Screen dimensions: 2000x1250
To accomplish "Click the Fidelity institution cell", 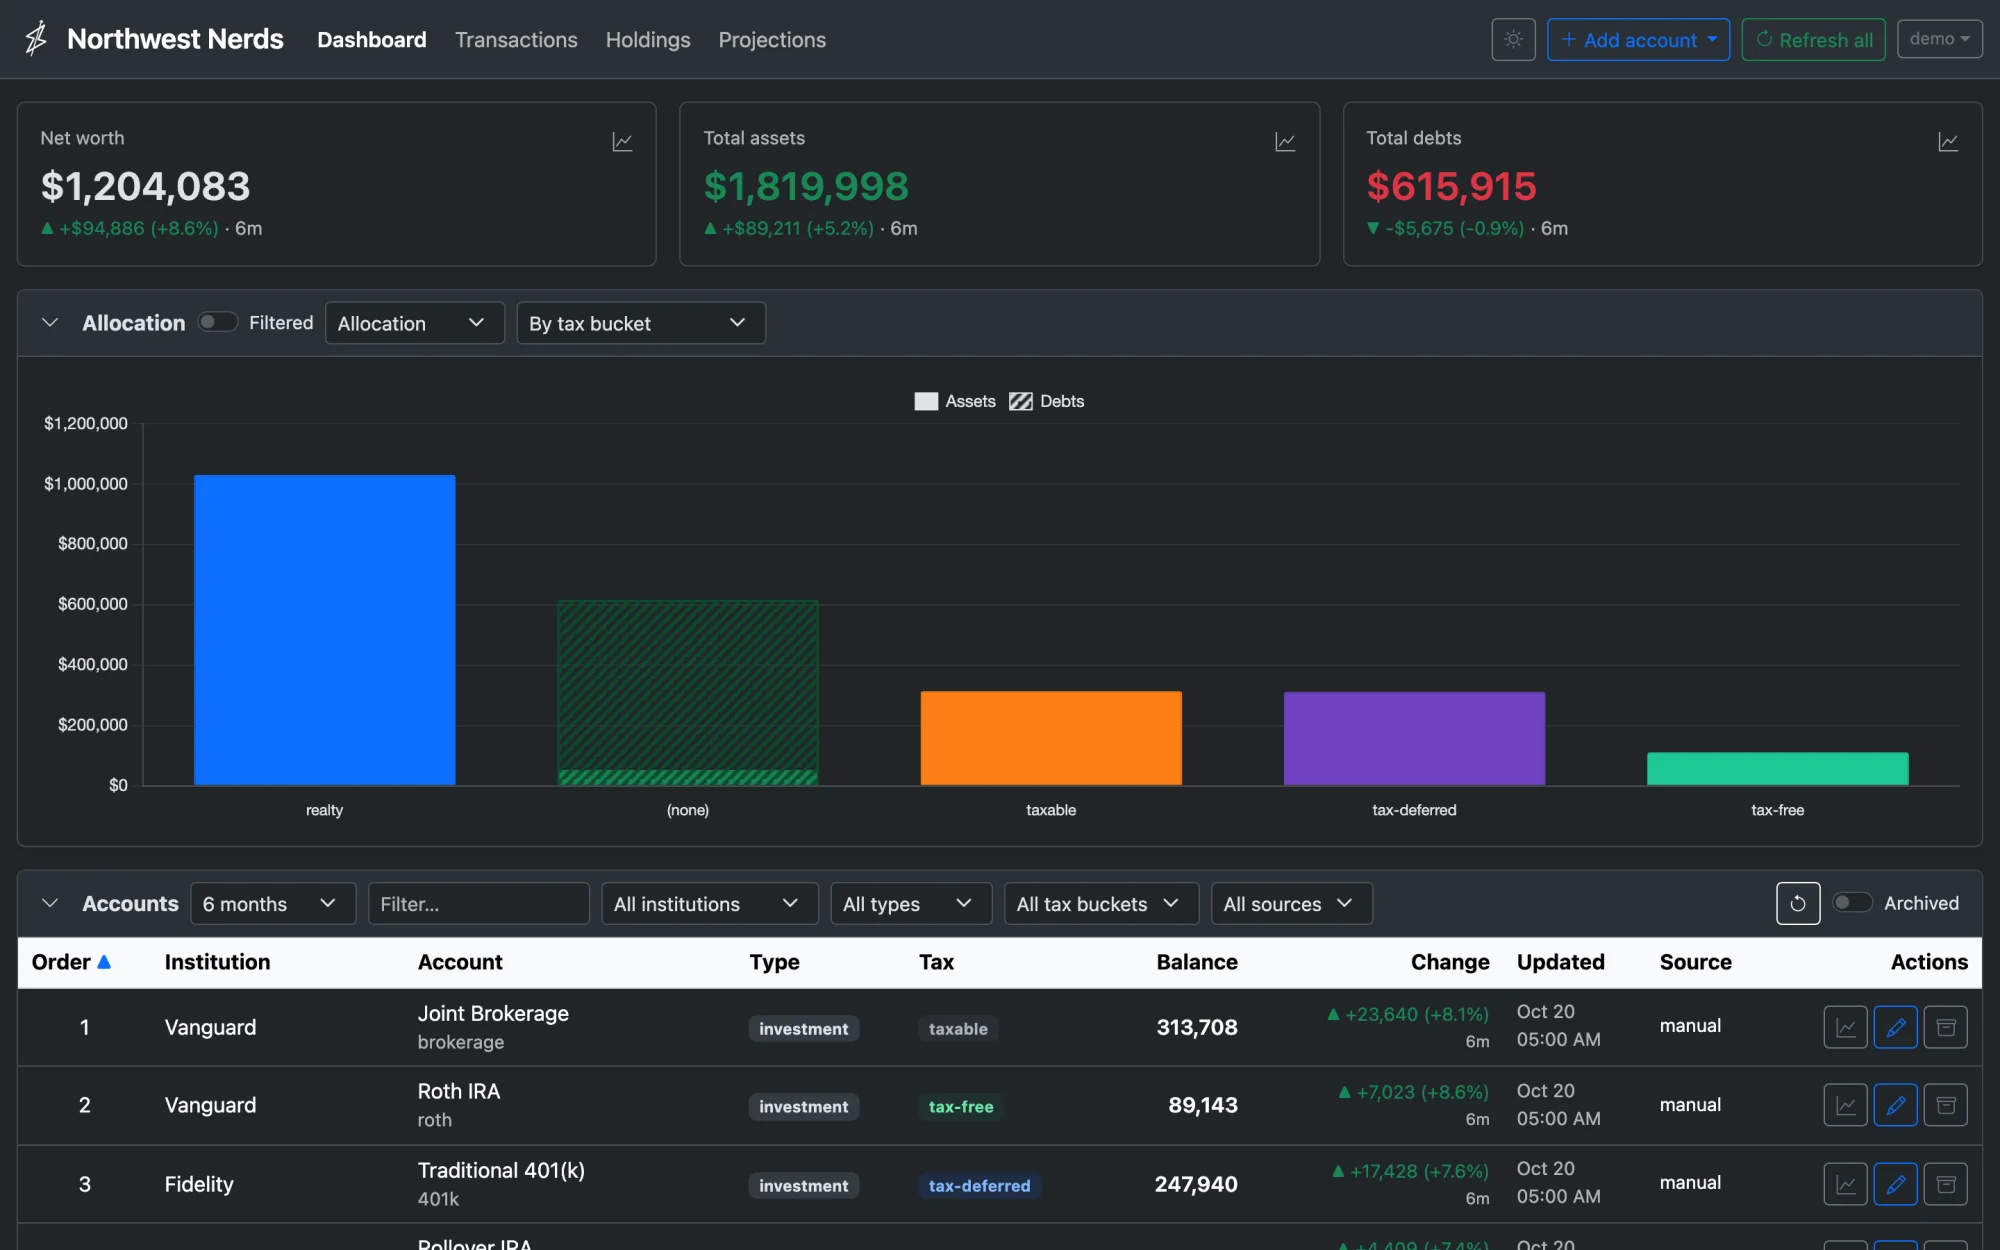I will 199,1184.
